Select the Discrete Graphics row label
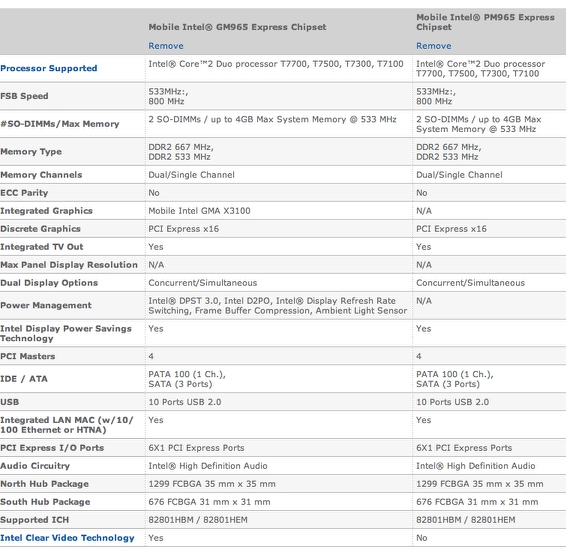Image resolution: width=566 pixels, height=553 pixels. pyautogui.click(x=40, y=229)
